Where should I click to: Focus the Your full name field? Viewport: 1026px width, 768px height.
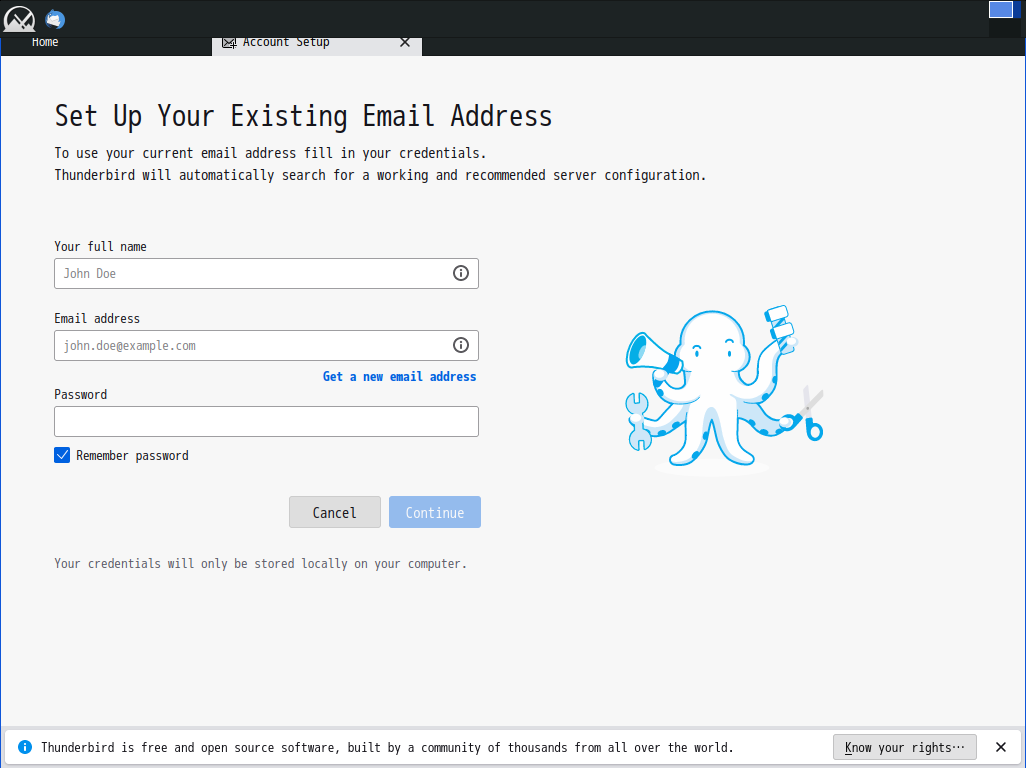pos(266,273)
